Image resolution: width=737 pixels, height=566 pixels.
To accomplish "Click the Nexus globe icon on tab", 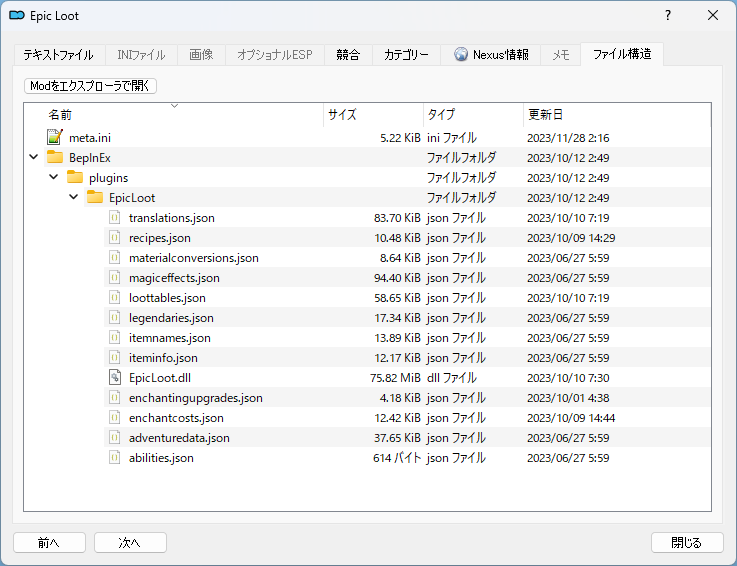I will tap(461, 55).
